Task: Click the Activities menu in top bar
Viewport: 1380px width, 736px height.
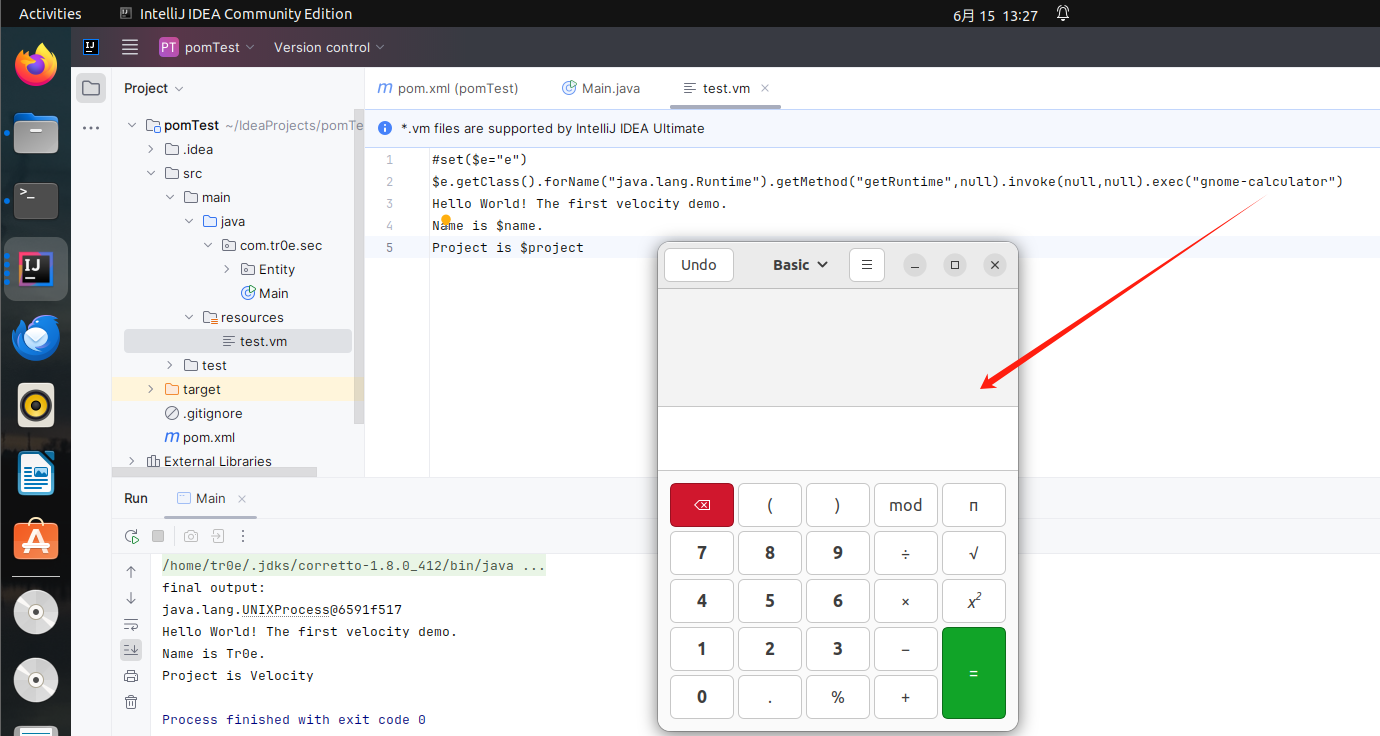Action: coord(50,14)
